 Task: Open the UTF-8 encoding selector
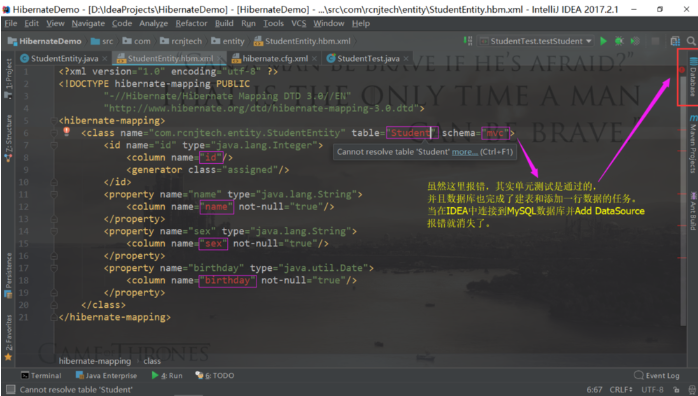tap(652, 390)
